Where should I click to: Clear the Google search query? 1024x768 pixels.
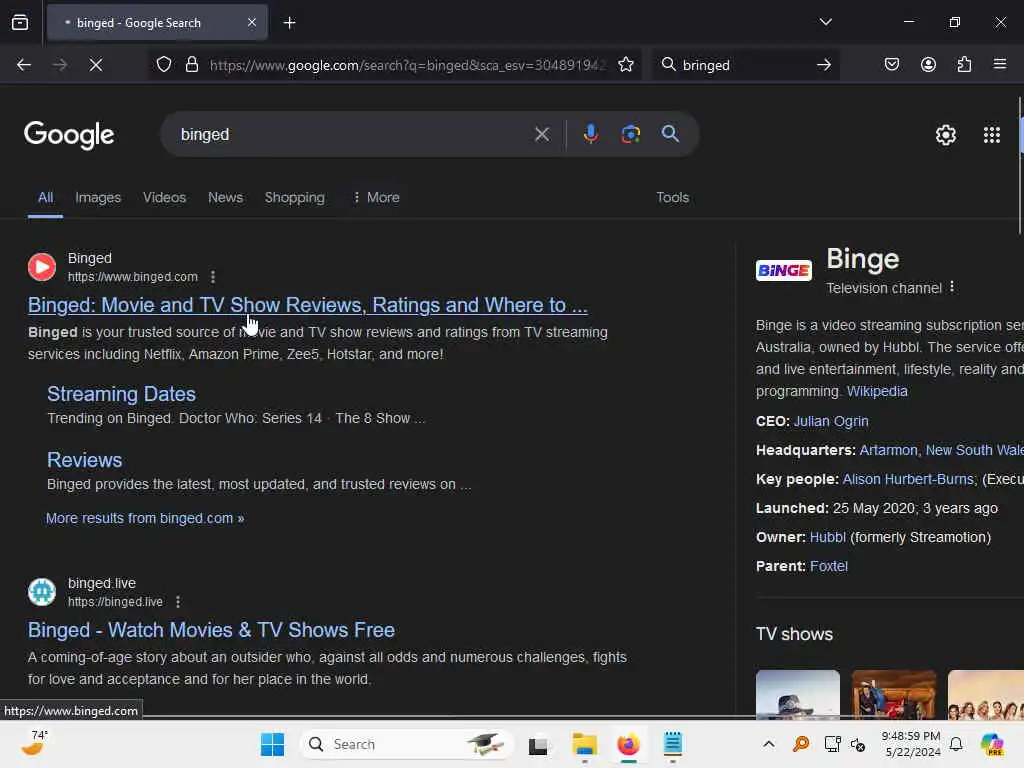pyautogui.click(x=541, y=135)
